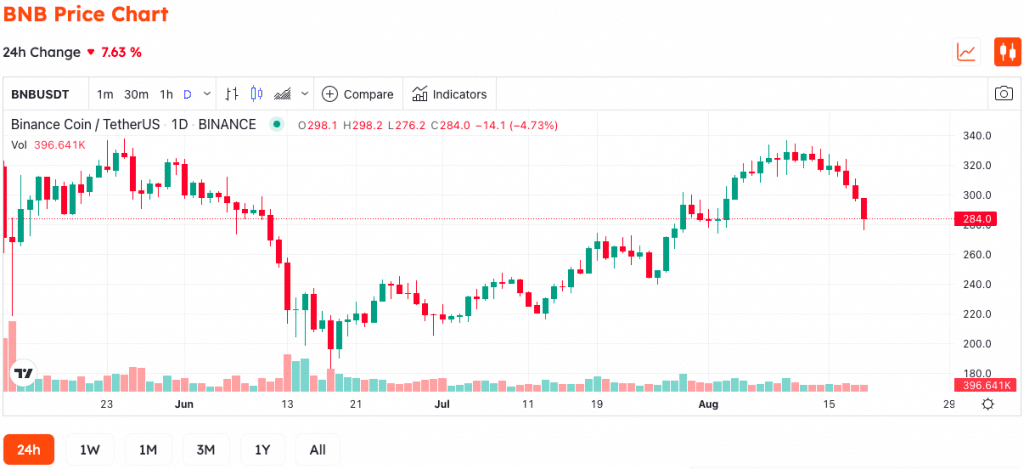The image size is (1024, 469).
Task: Click the TradingView logo on chart
Action: 24,374
